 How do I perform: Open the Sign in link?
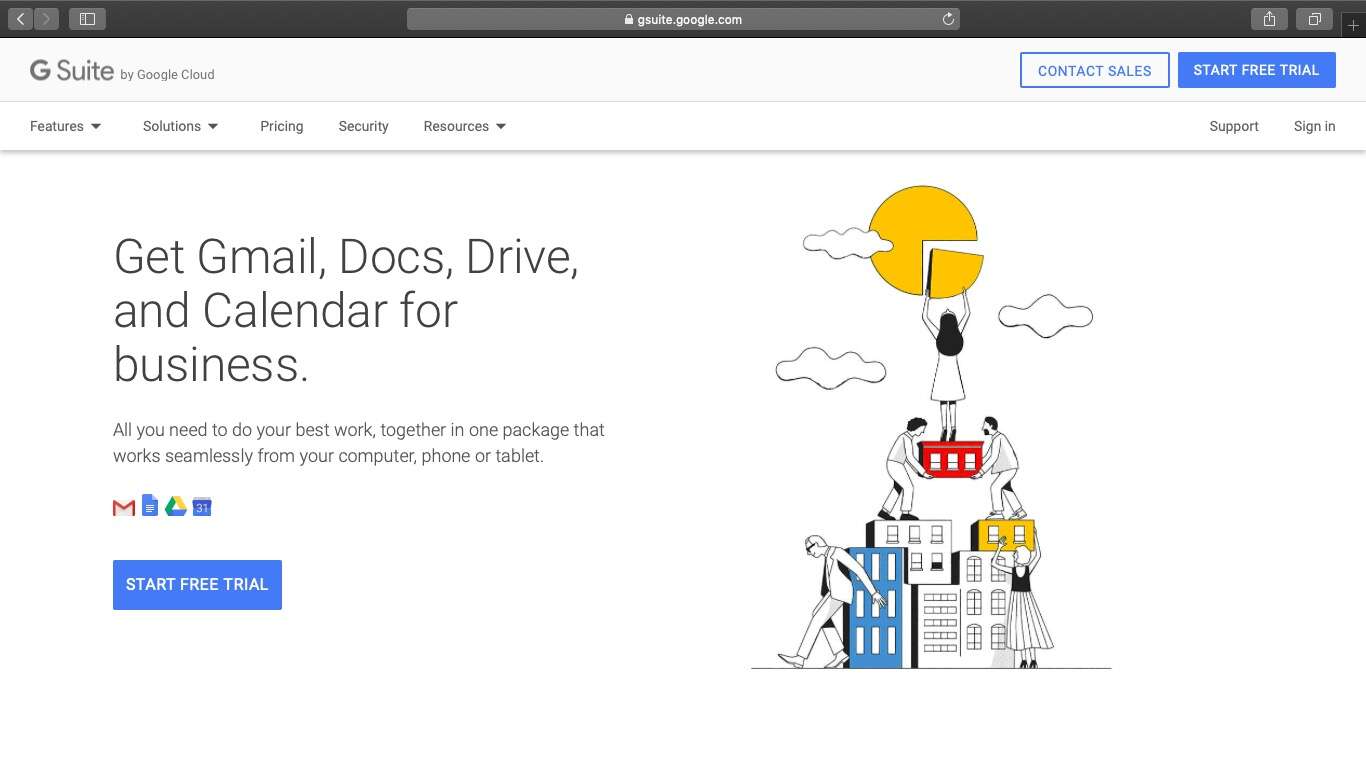pos(1313,126)
